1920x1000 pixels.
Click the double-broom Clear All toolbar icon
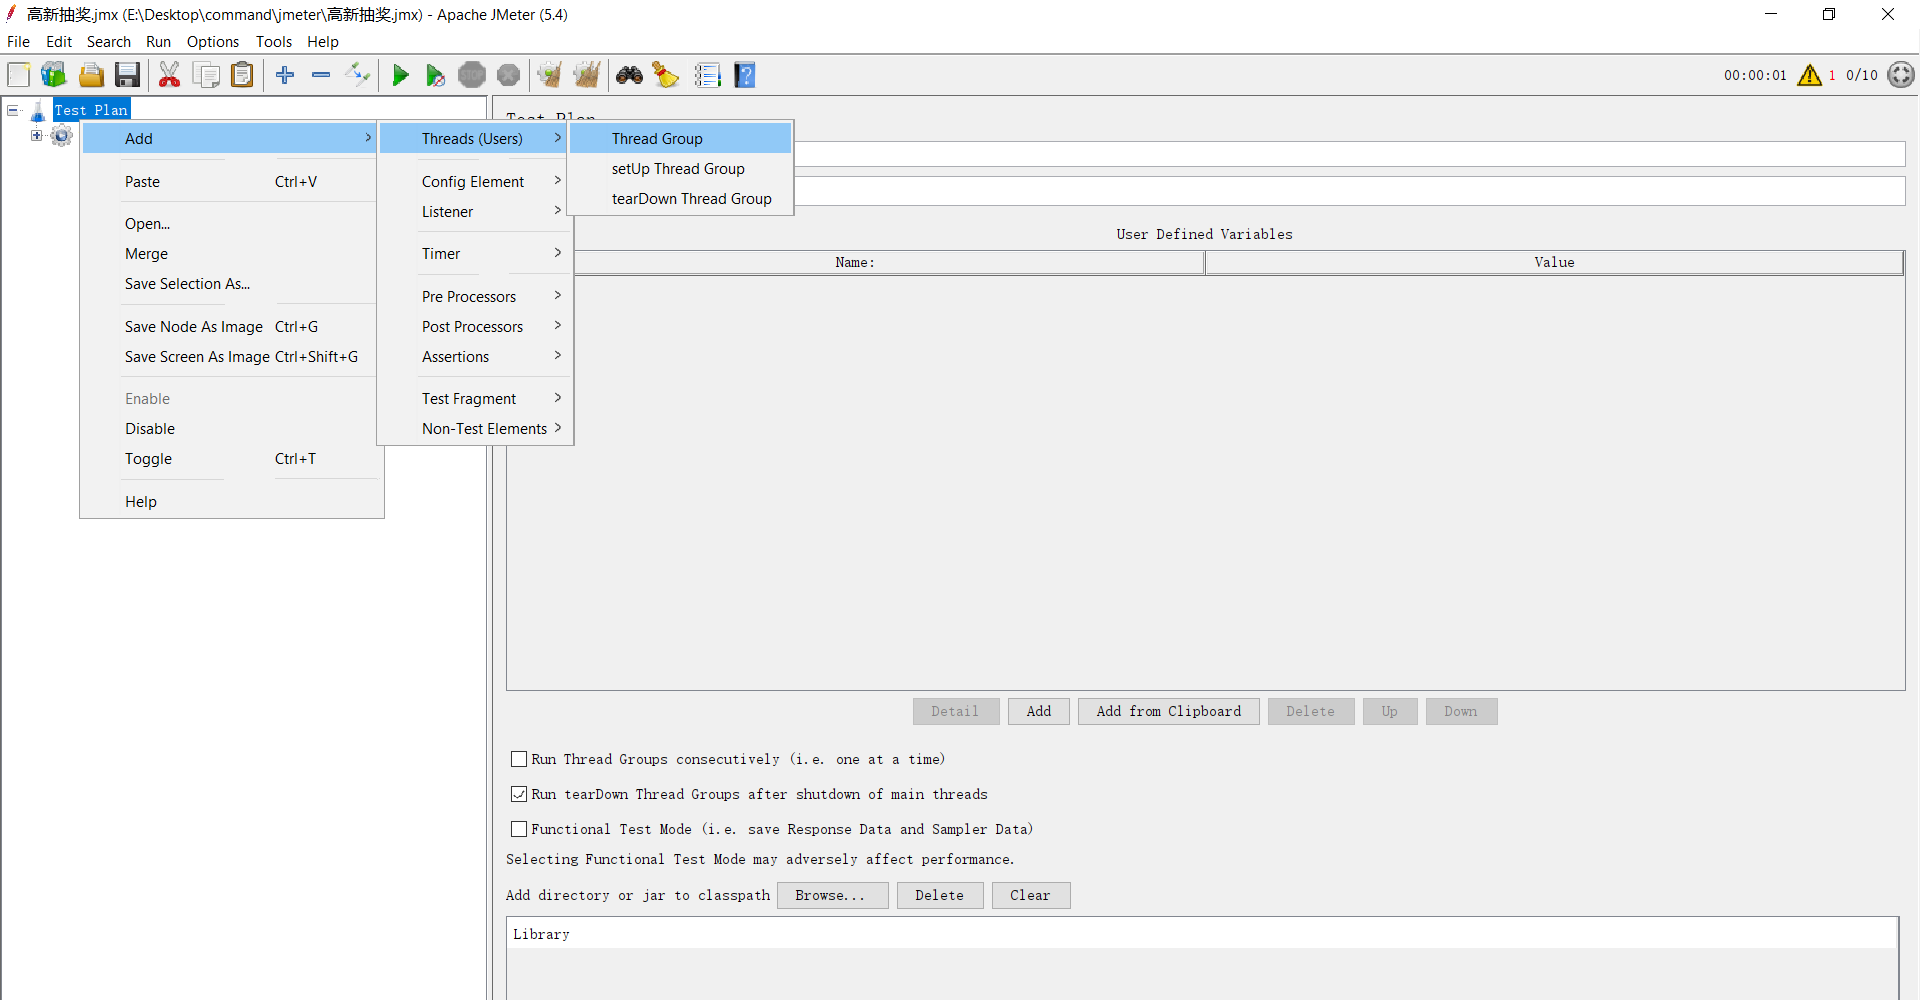[587, 75]
